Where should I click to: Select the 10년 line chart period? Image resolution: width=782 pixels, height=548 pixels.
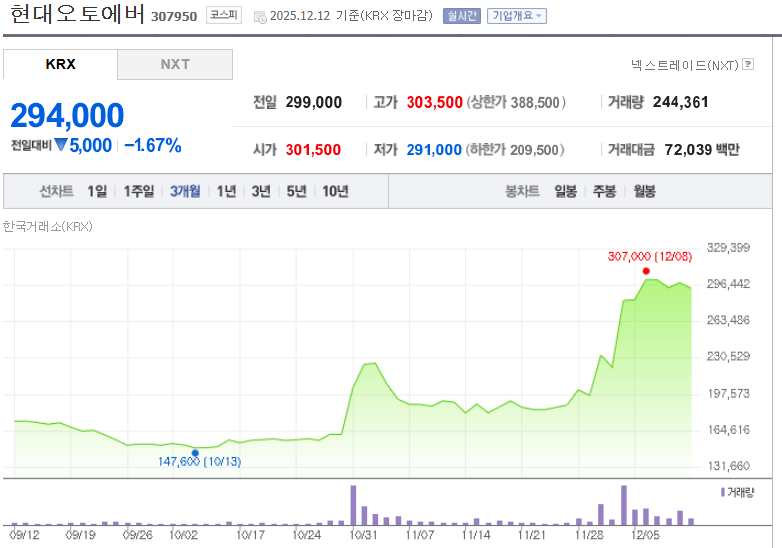pos(335,191)
